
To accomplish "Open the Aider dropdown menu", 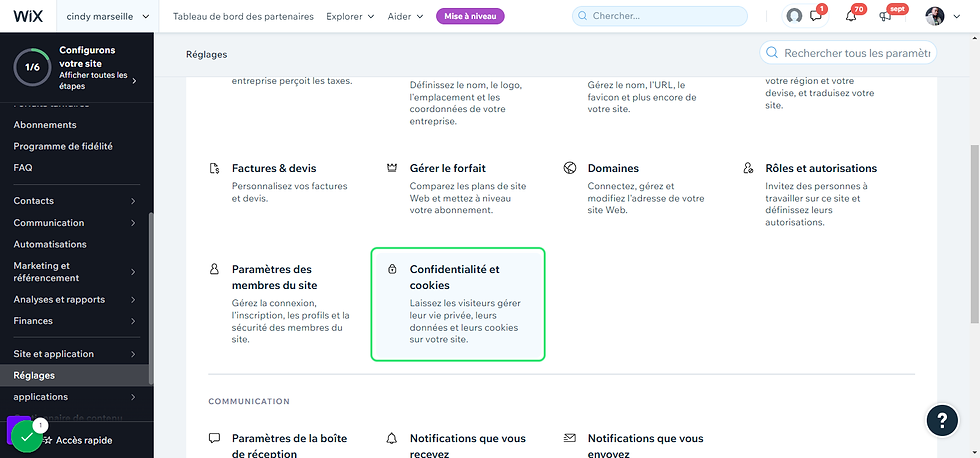I will (x=405, y=16).
